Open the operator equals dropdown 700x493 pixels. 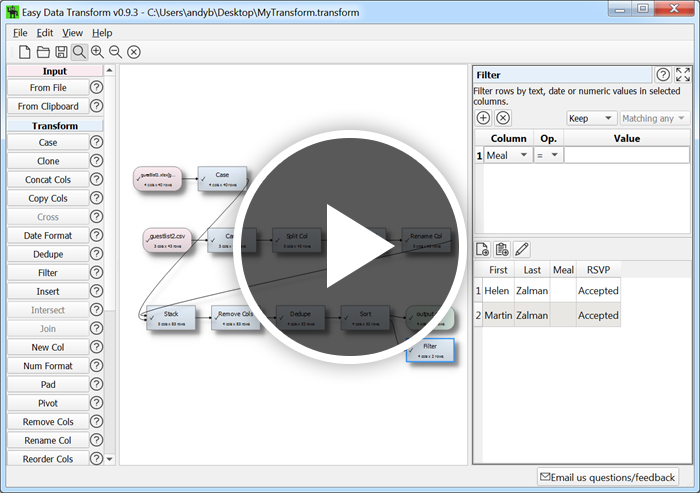click(x=548, y=155)
